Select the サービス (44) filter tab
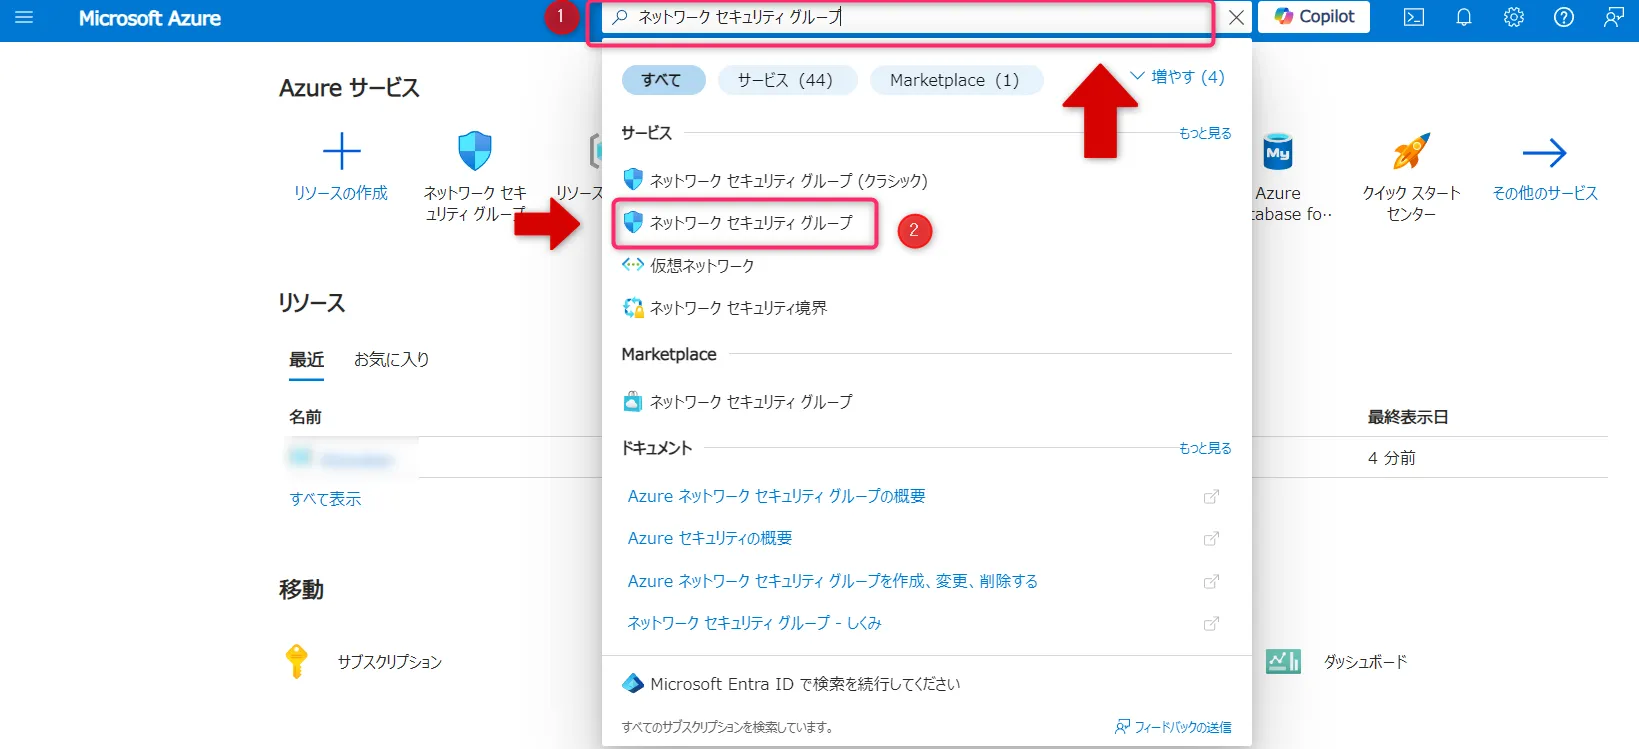1639x749 pixels. (x=786, y=80)
